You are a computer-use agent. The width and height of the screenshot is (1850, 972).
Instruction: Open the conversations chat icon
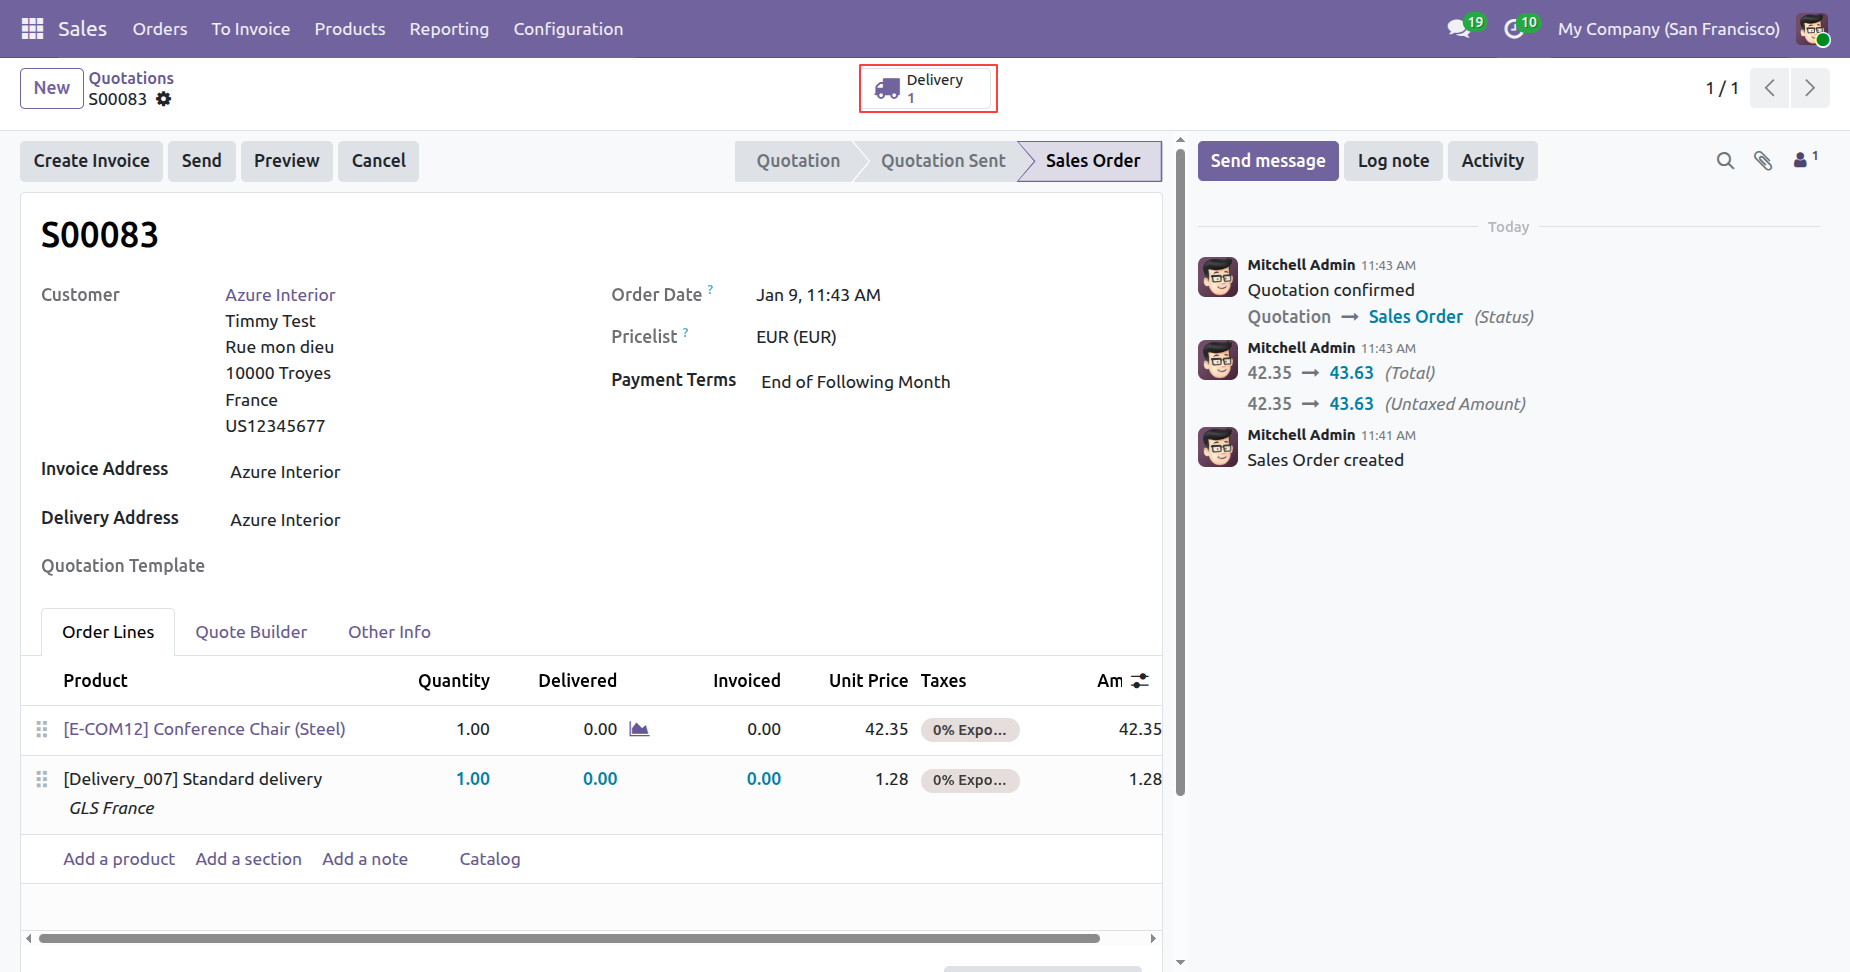pos(1459,29)
